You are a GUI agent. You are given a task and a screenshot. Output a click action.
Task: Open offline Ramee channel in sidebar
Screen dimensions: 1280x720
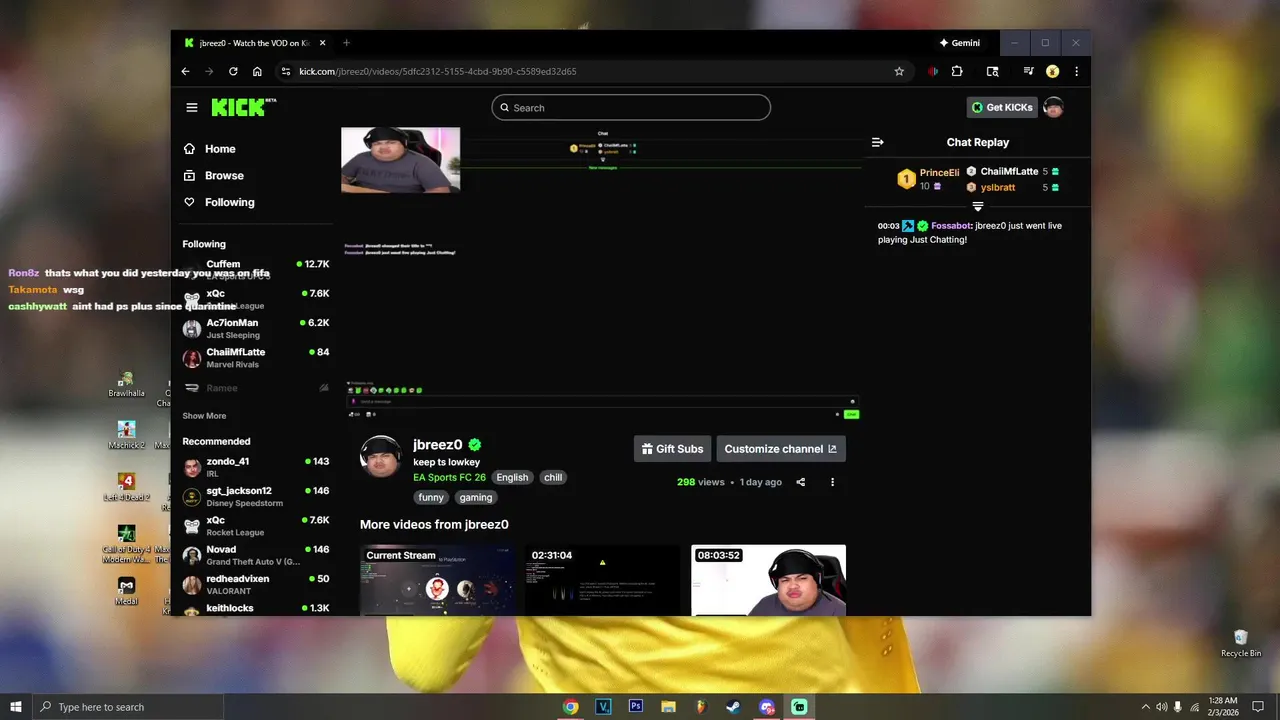256,388
